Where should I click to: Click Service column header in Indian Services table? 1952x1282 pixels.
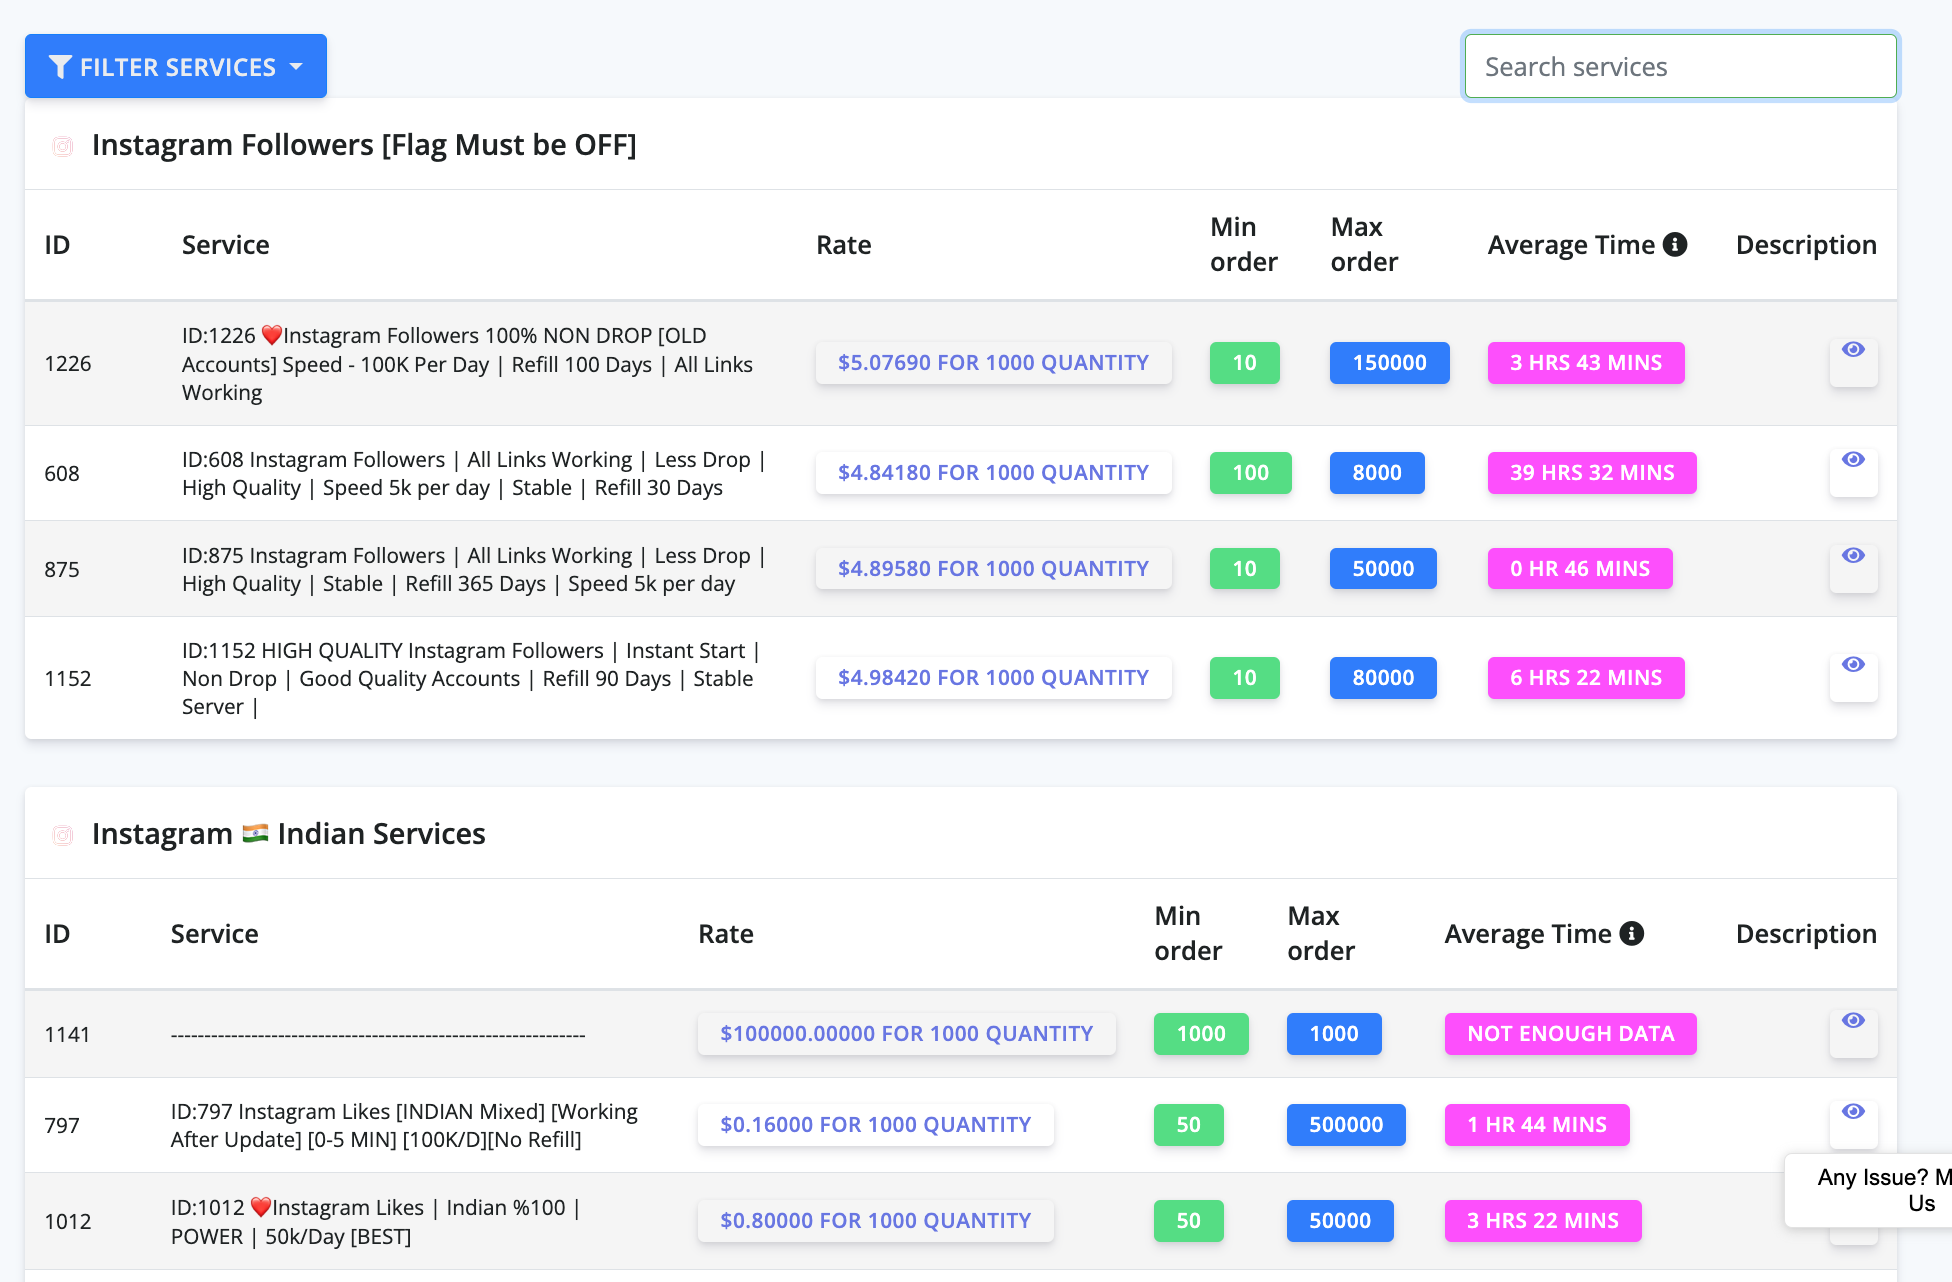pos(214,934)
